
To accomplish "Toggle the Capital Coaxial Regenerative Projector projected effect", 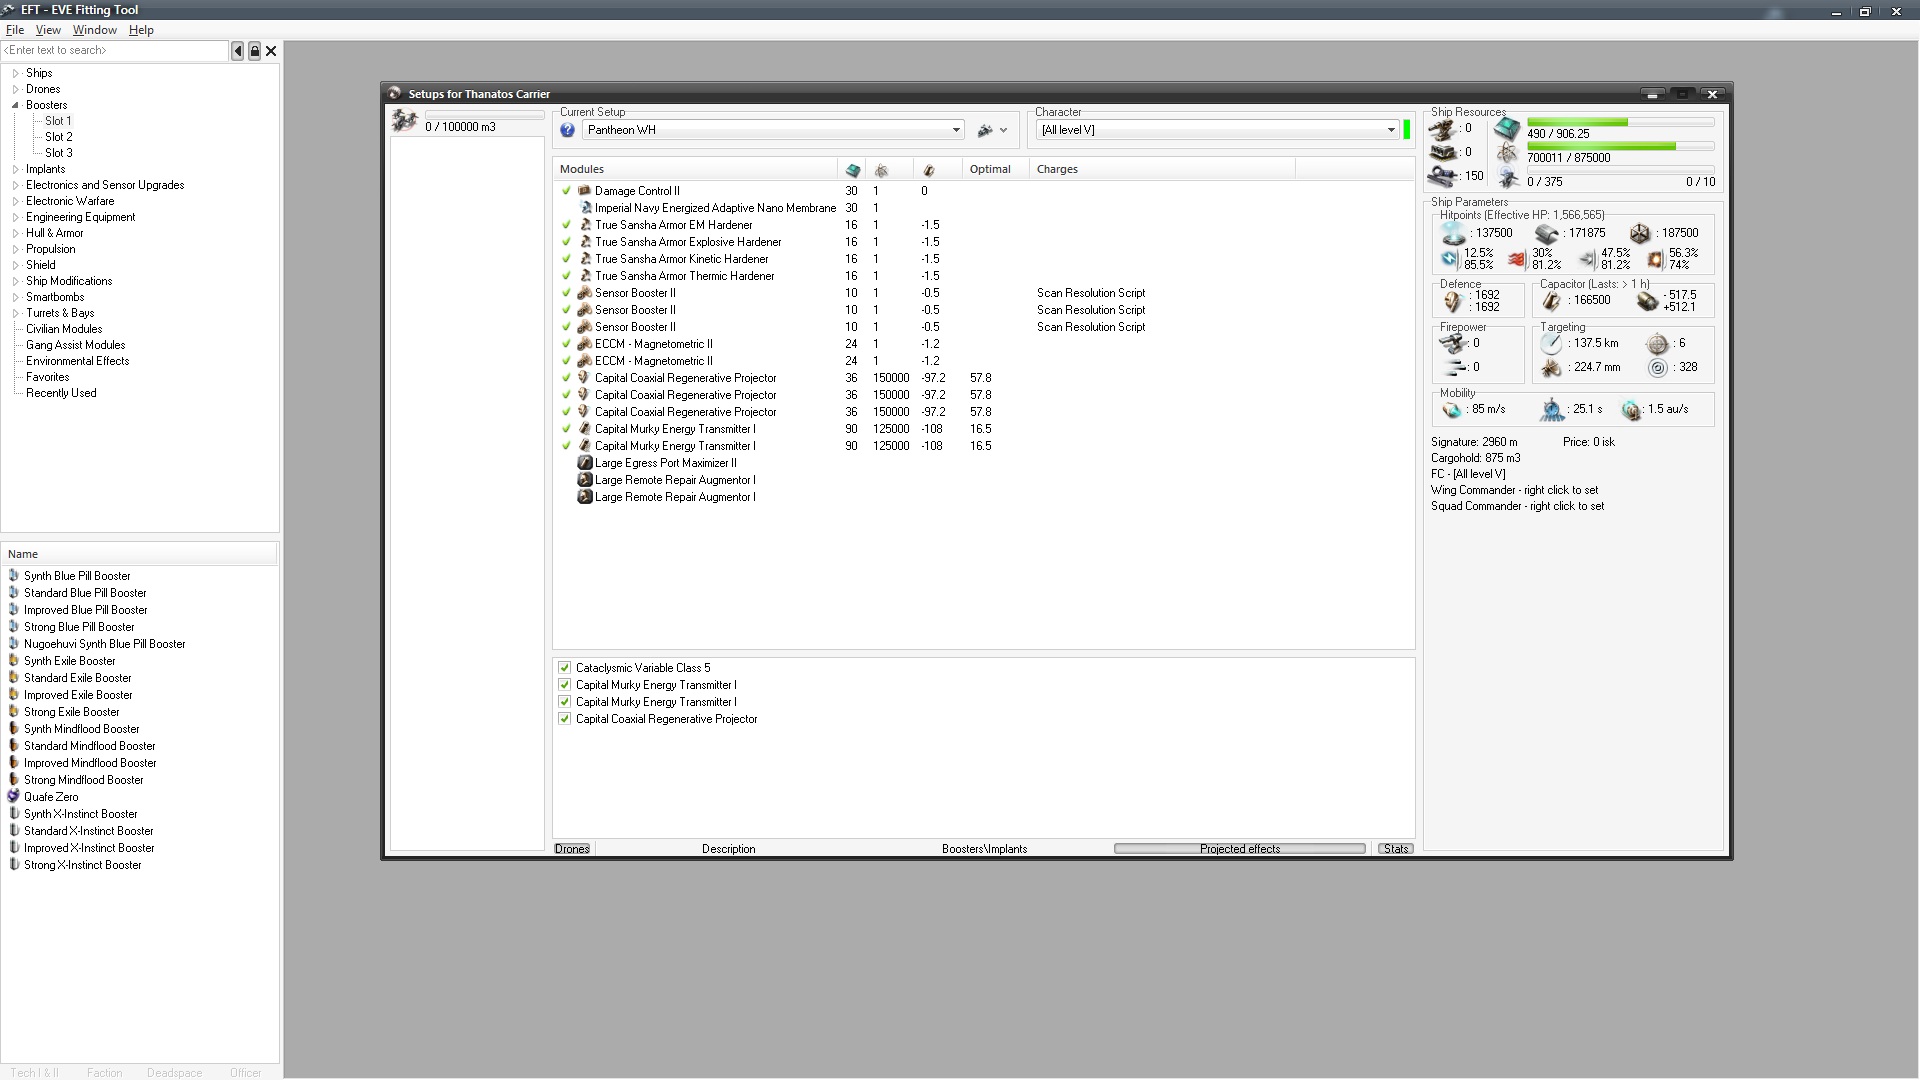I will [565, 719].
